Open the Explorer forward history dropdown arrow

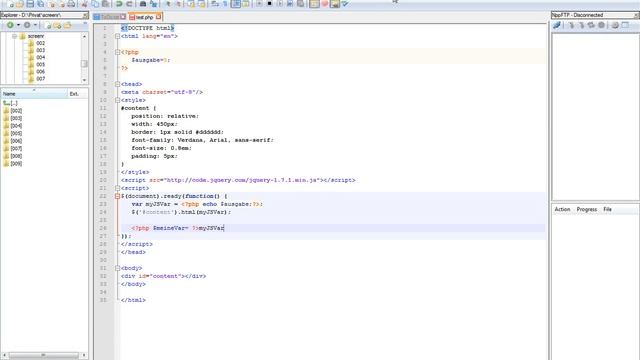point(36,25)
